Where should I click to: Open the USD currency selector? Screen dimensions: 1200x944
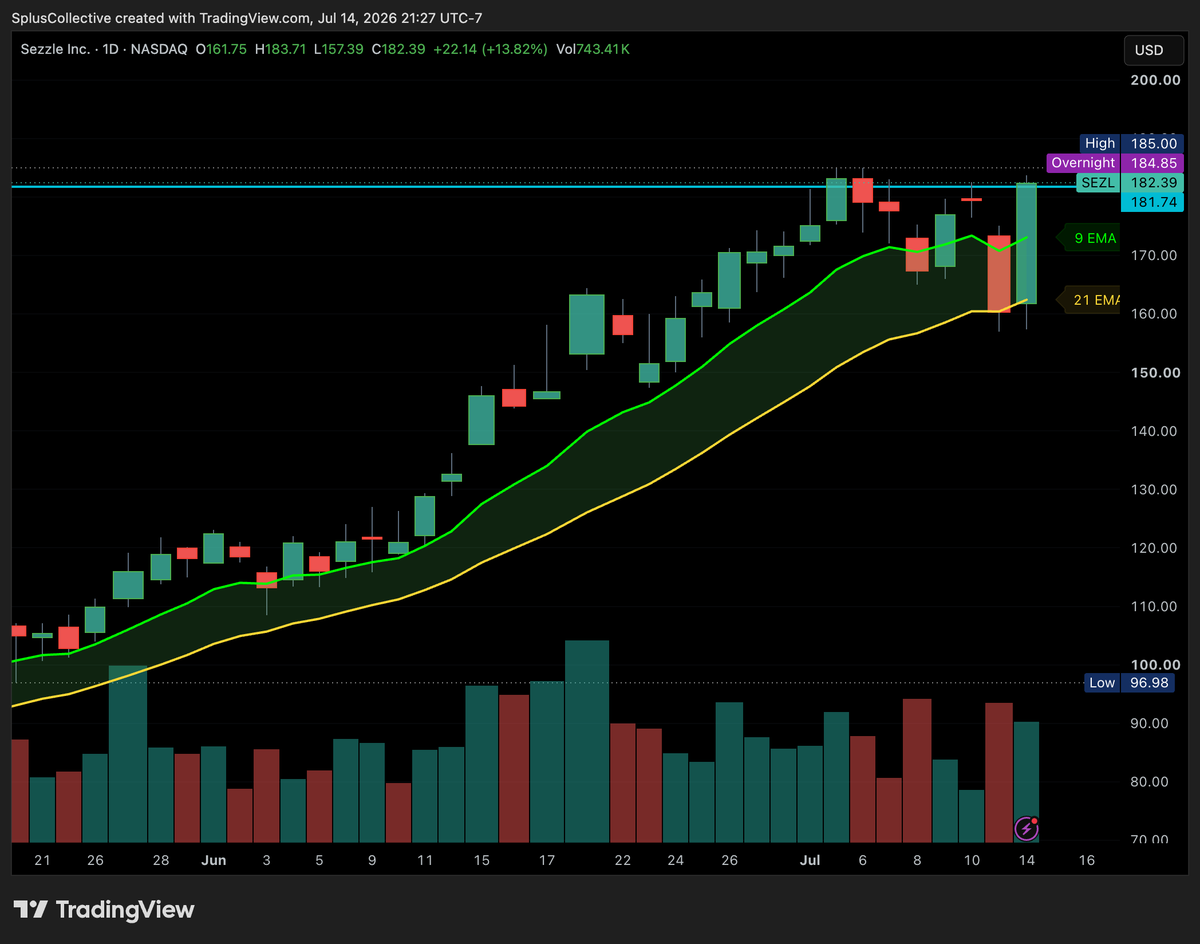pyautogui.click(x=1150, y=50)
